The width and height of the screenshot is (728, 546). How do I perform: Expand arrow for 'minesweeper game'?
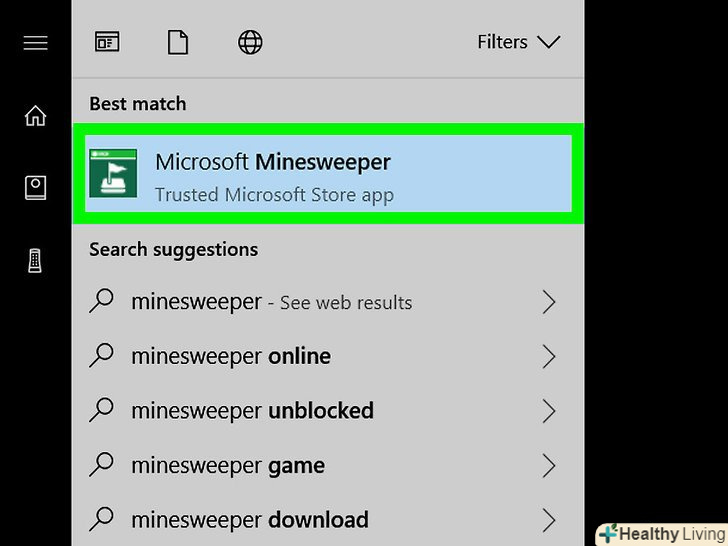(549, 466)
